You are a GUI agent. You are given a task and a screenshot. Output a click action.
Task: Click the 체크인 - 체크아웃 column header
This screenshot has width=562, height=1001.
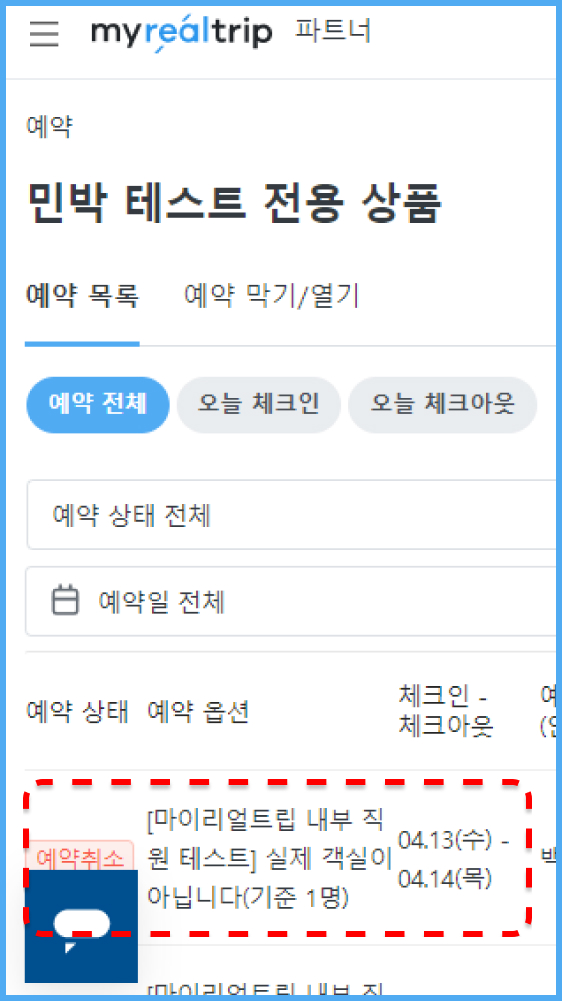(446, 711)
